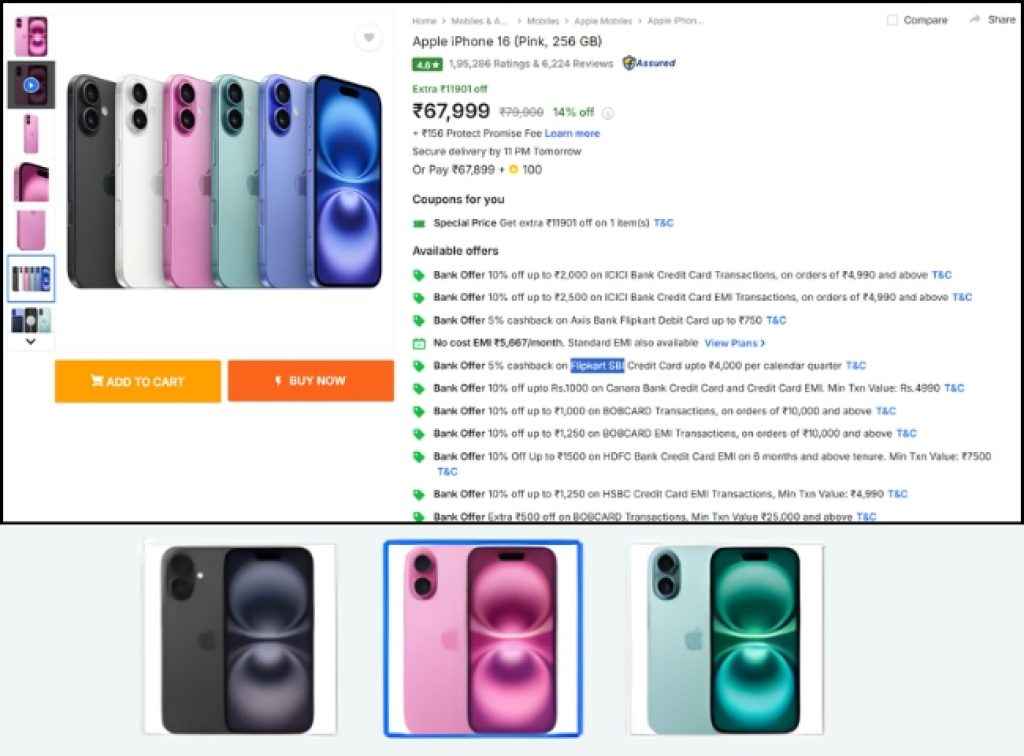
Task: Click the ADD TO CART button
Action: 137,380
